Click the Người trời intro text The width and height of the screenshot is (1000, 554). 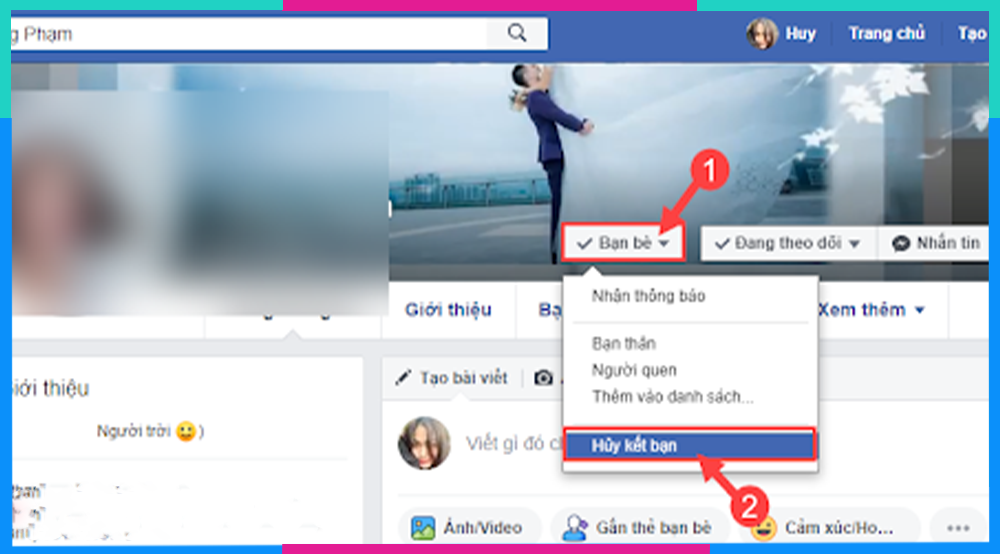point(151,432)
